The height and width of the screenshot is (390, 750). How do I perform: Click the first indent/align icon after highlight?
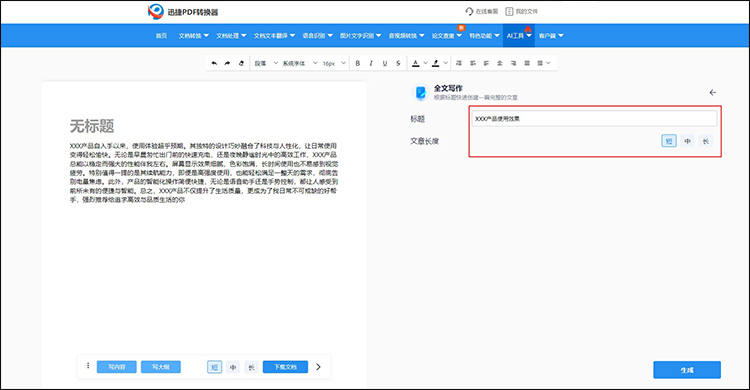coord(459,63)
